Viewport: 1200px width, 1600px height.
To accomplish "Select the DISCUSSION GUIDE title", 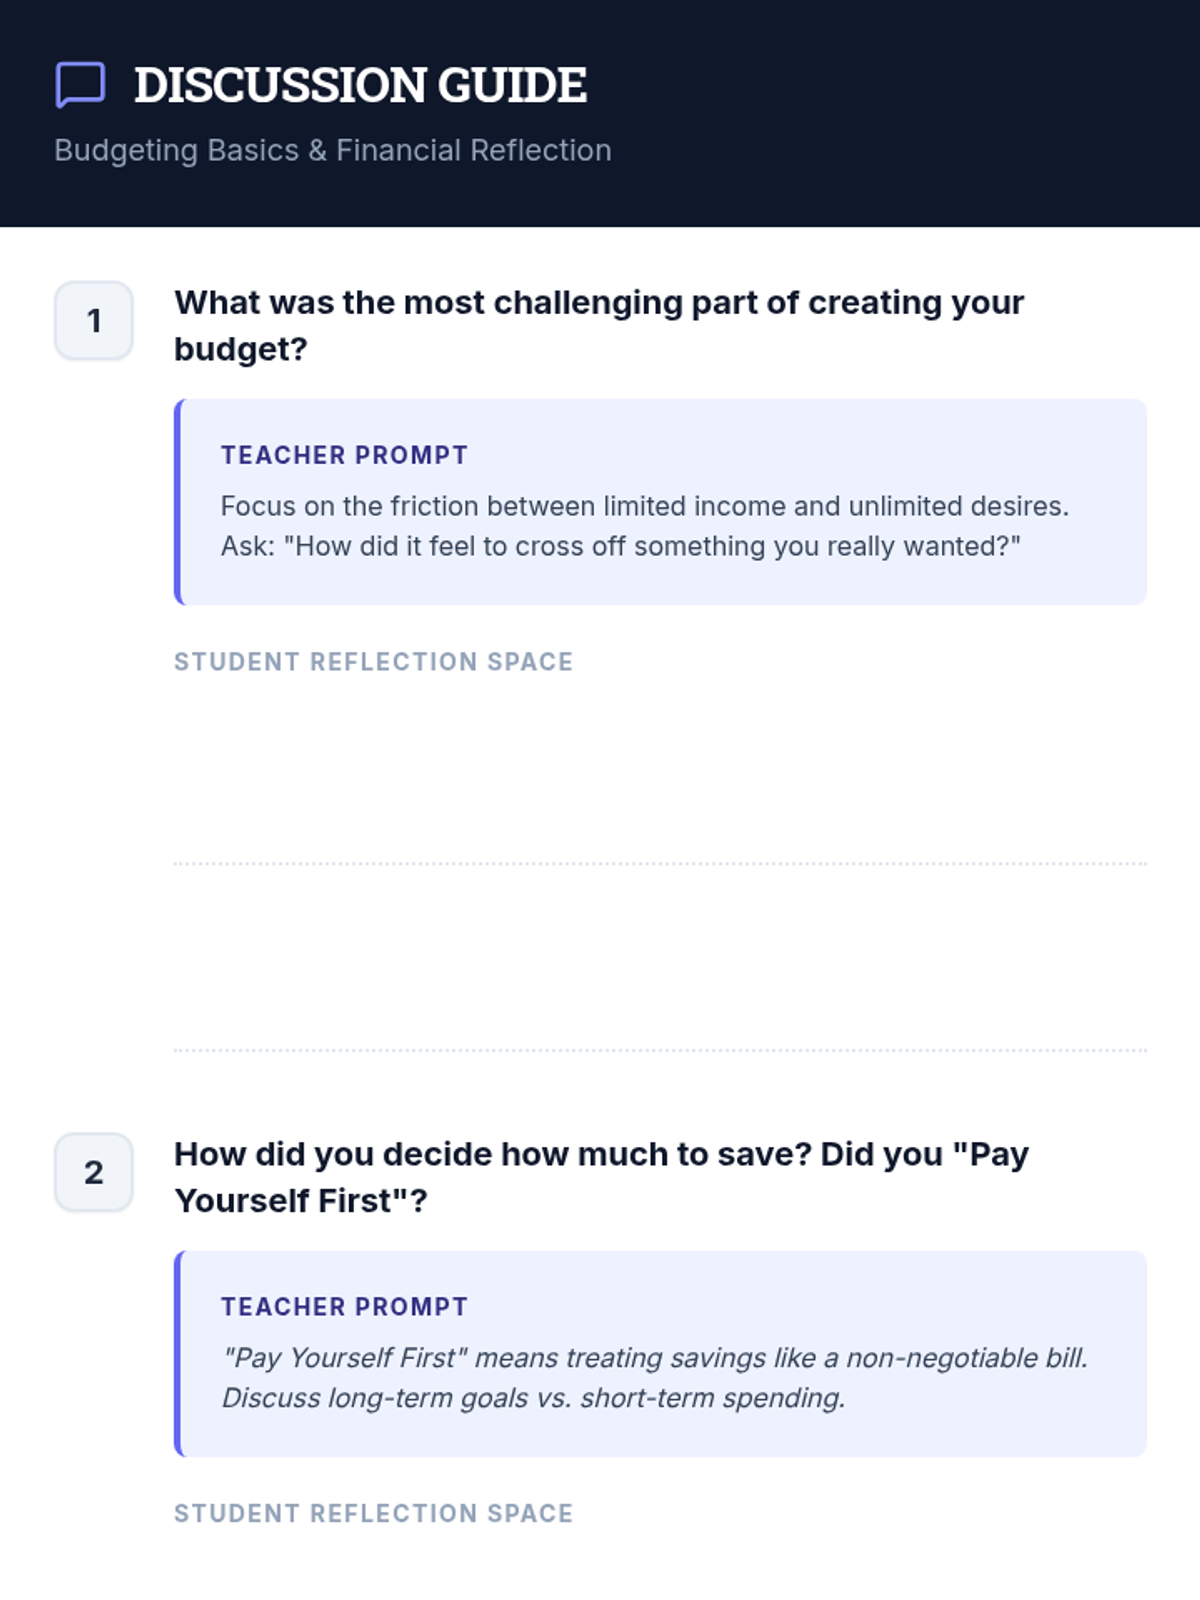I will [x=360, y=85].
